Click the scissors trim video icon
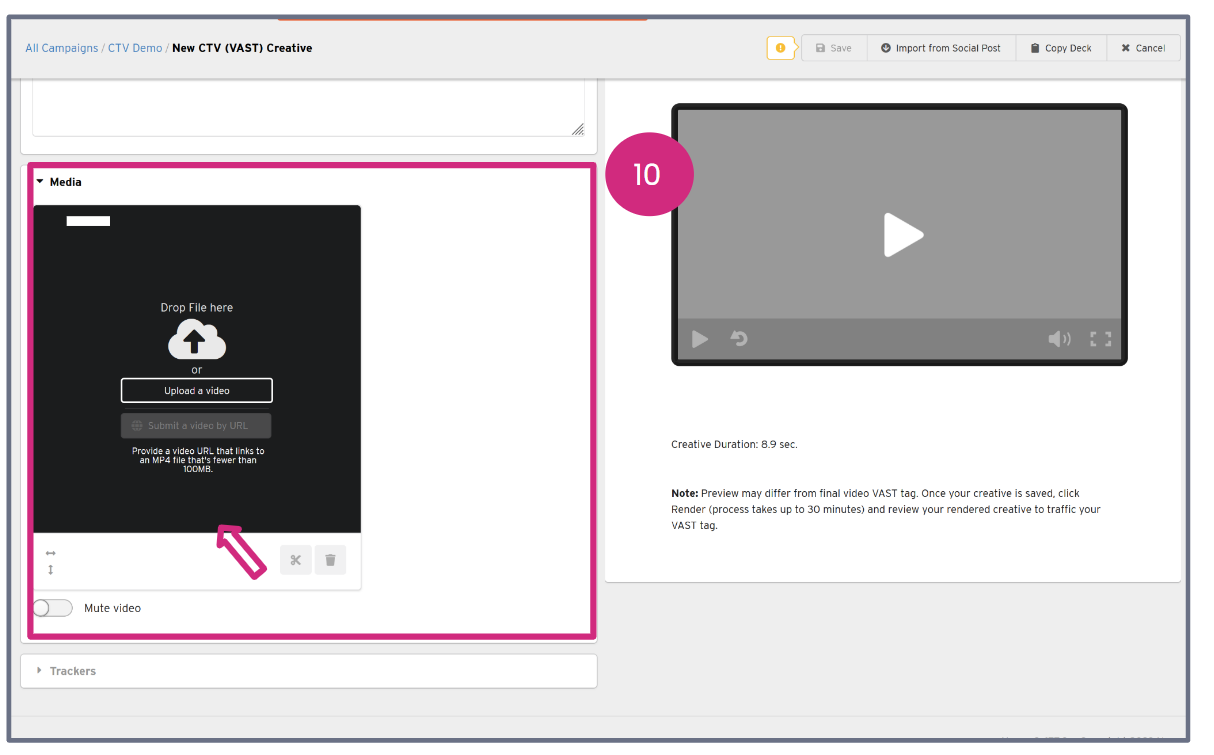Screen dimensions: 1214x755 tap(296, 560)
